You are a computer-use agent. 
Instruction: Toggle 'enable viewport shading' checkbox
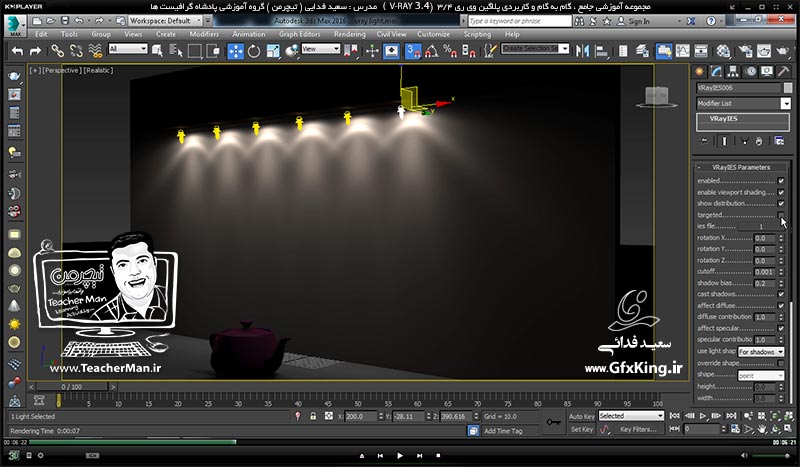[x=781, y=192]
